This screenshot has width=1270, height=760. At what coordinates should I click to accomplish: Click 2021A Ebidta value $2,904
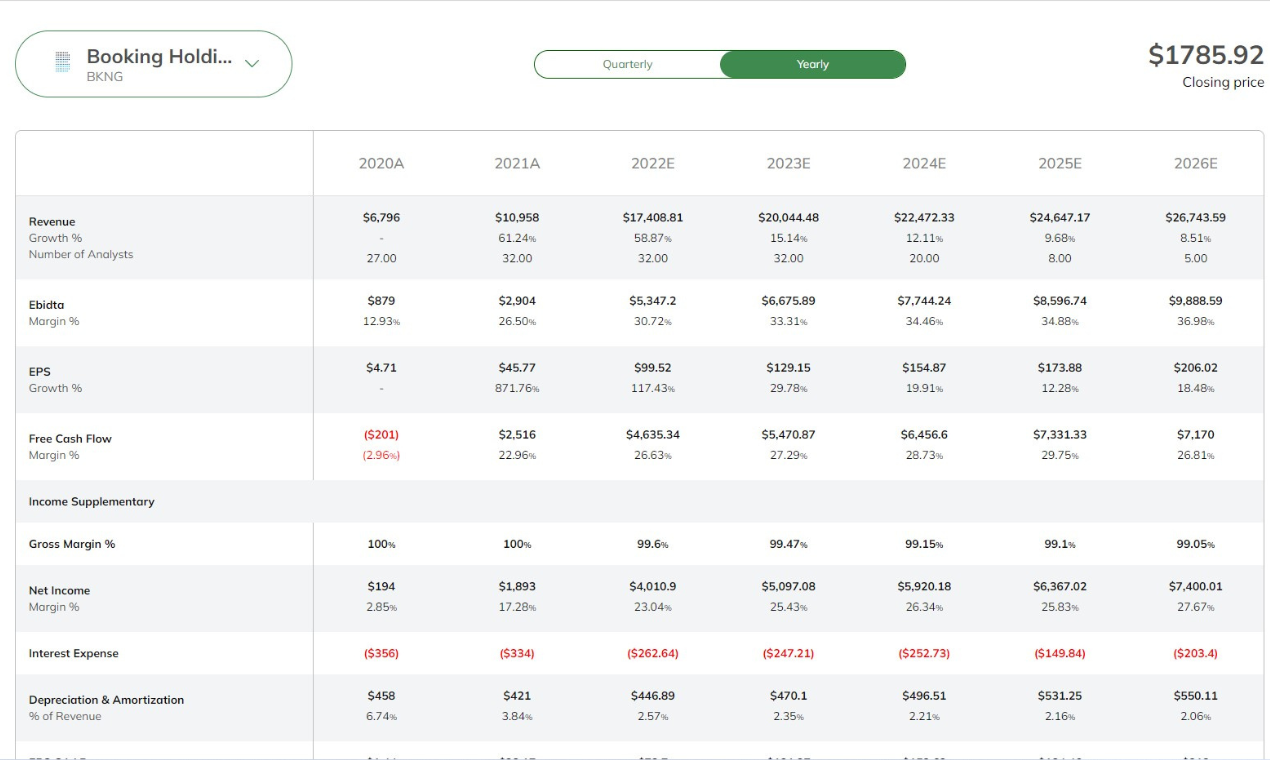pos(517,301)
